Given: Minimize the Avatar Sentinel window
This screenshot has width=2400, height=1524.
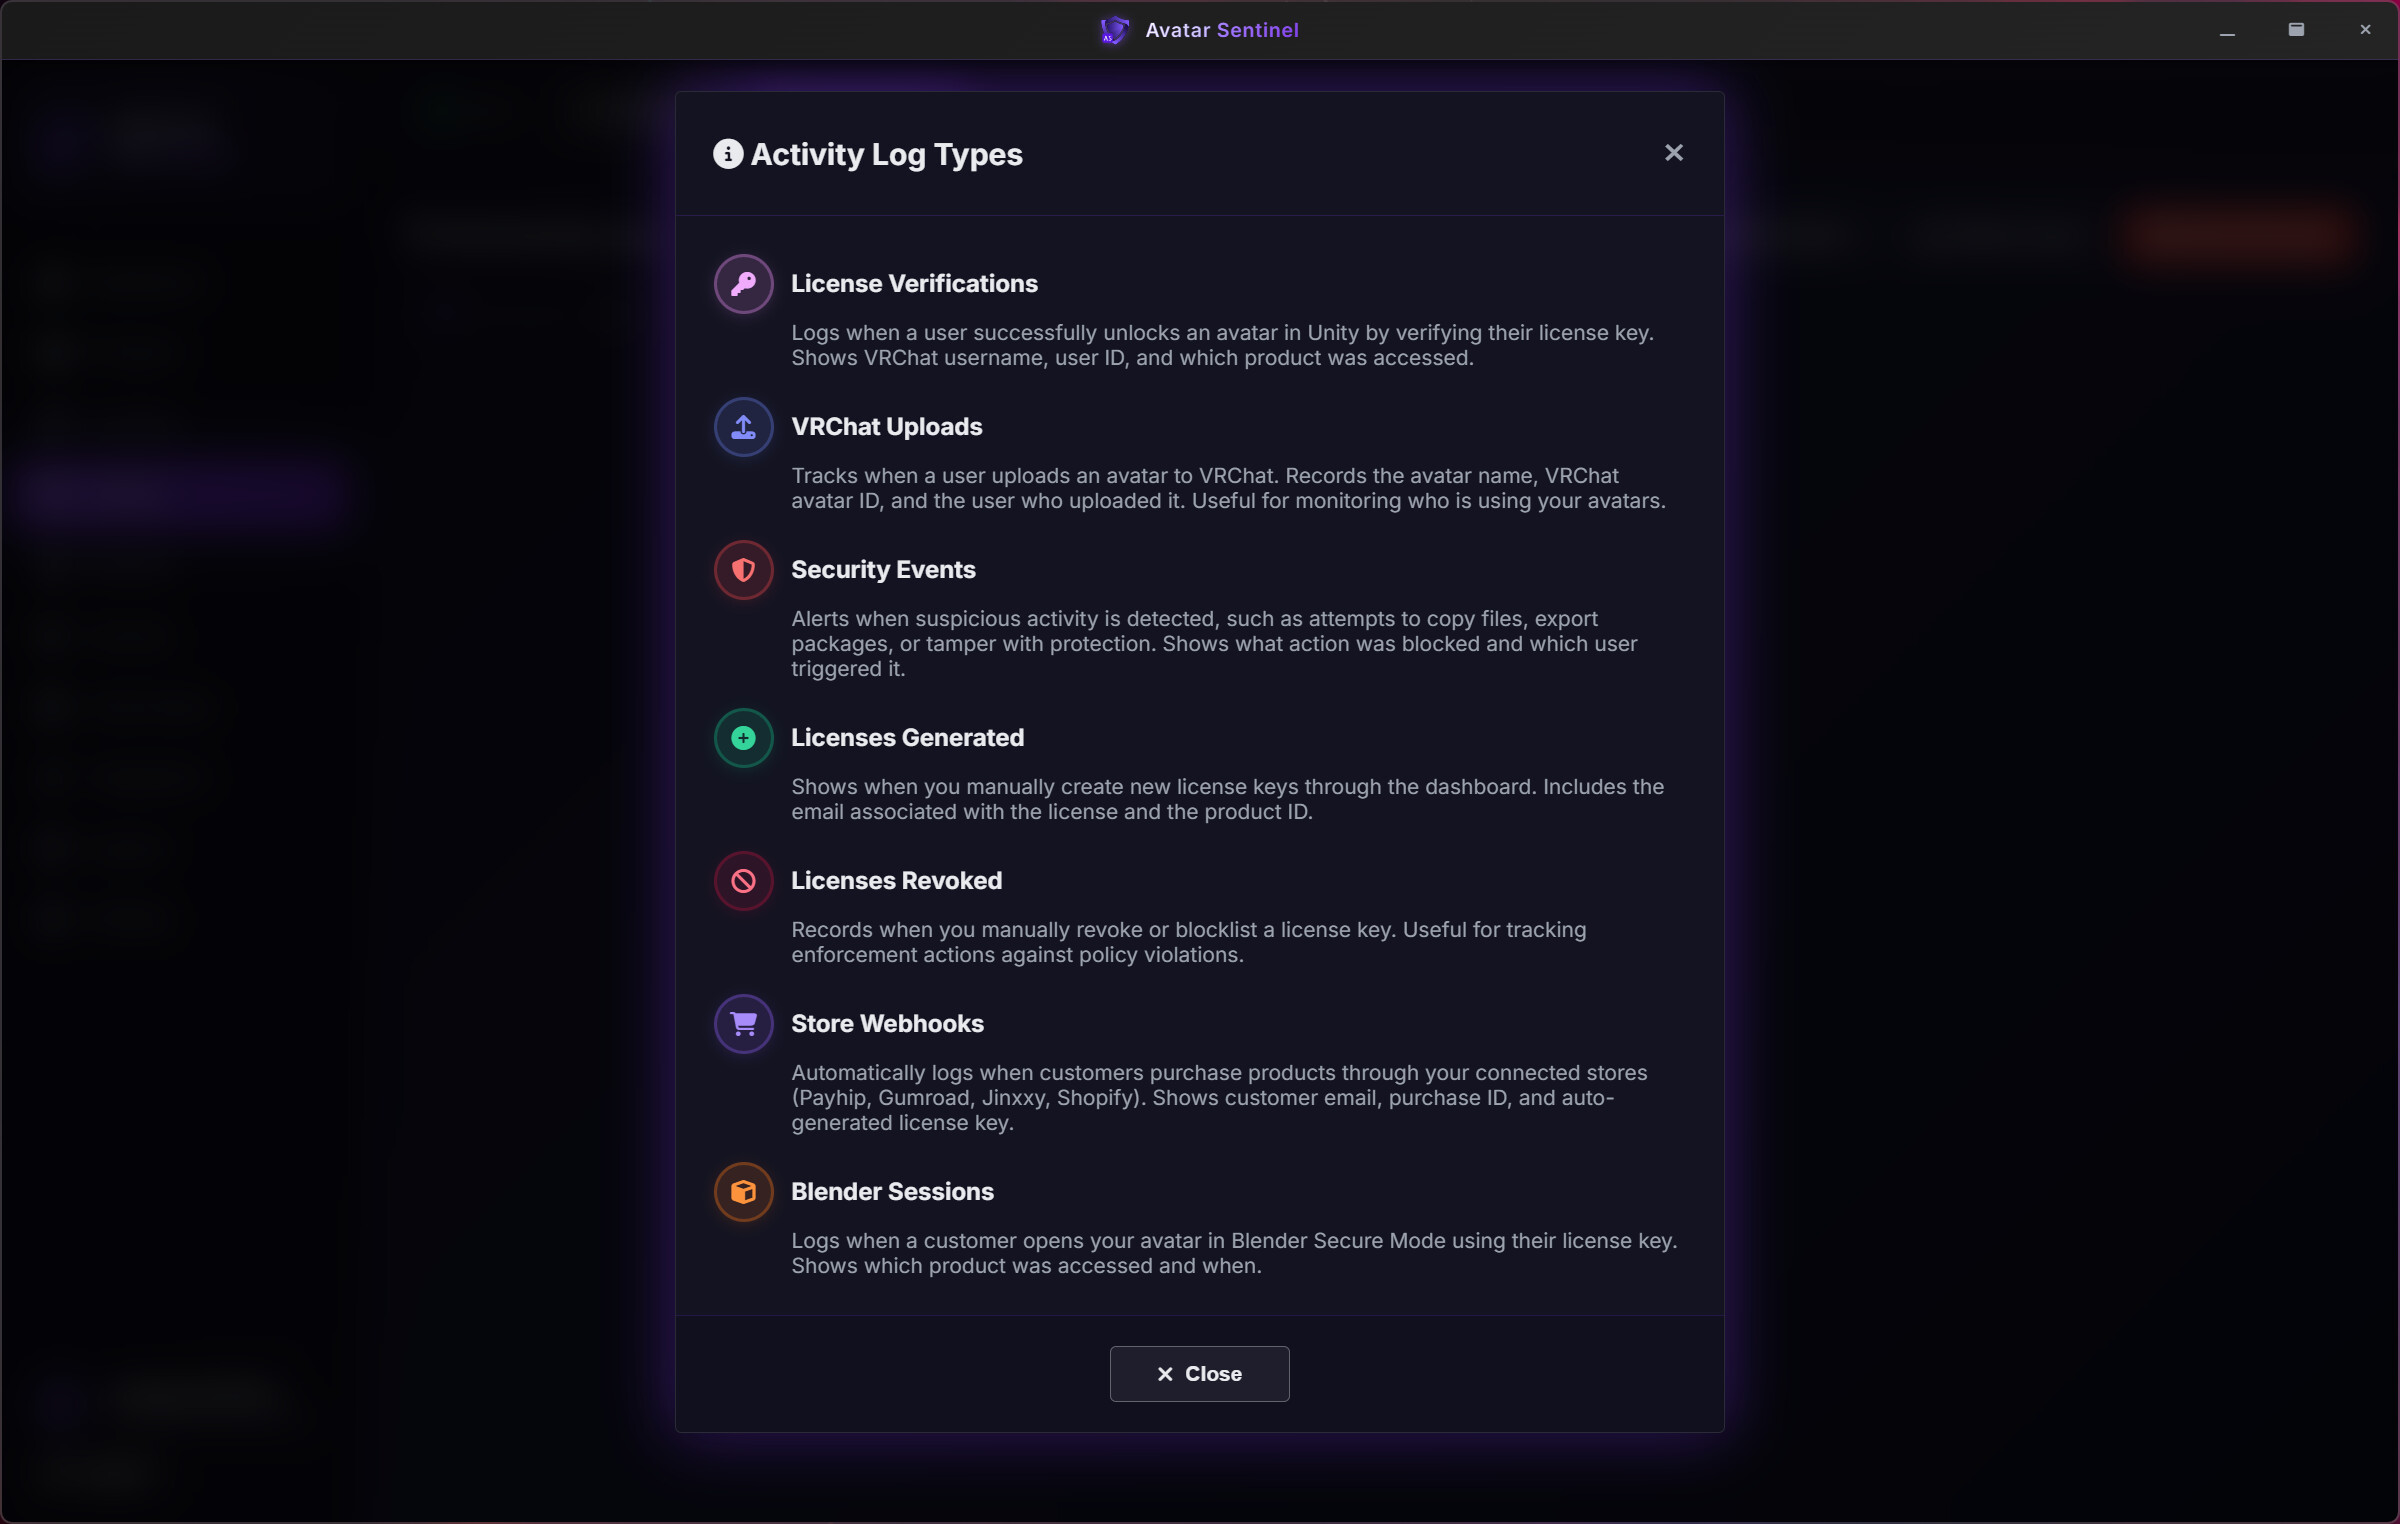Looking at the screenshot, I should [2227, 29].
